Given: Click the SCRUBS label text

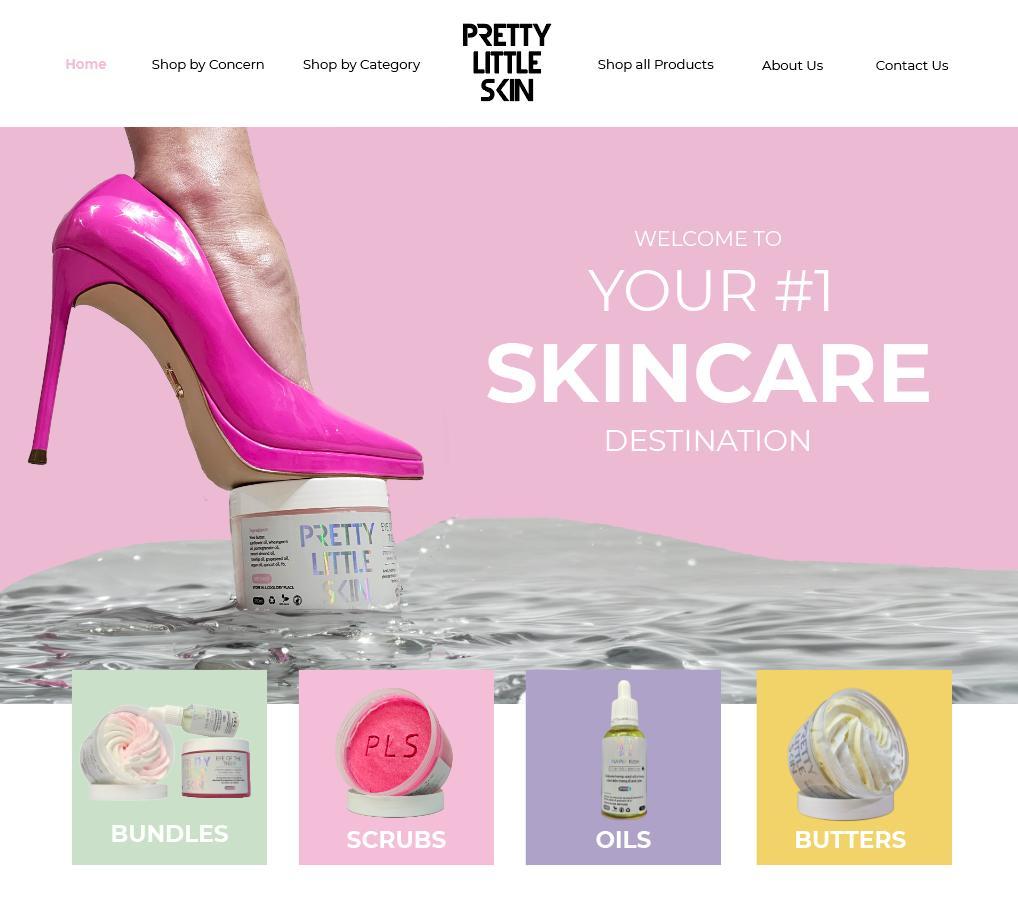Looking at the screenshot, I should [x=396, y=839].
